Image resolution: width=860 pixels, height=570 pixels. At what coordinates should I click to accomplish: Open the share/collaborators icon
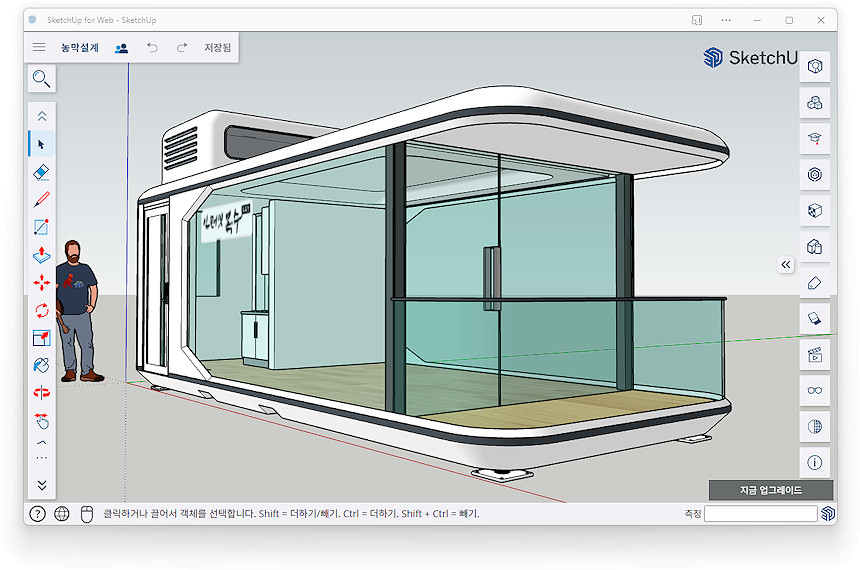121,48
